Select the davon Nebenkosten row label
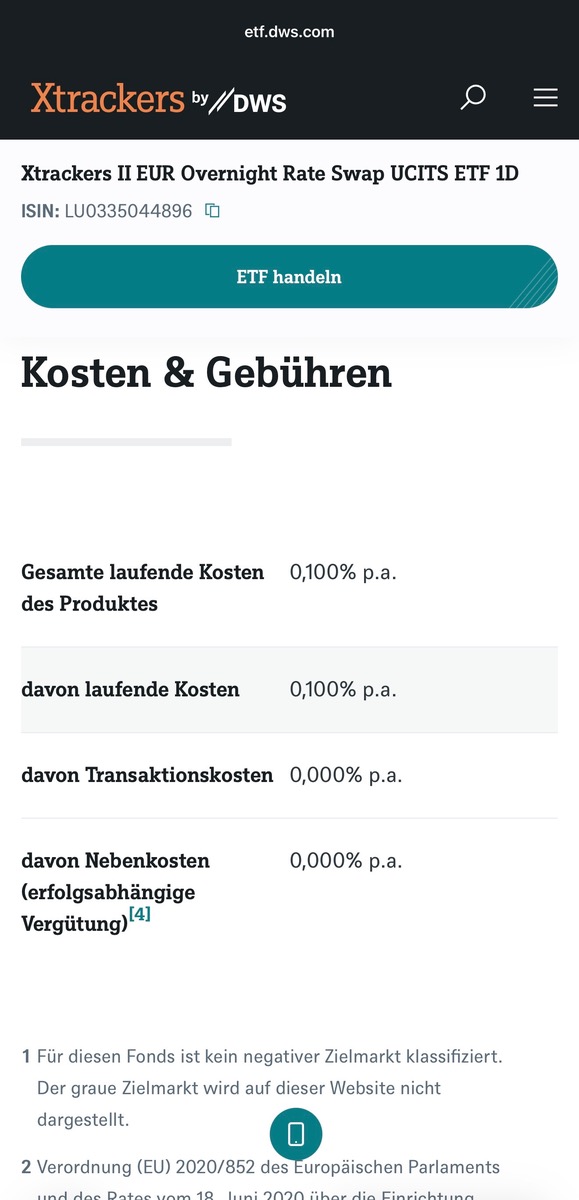The image size is (579, 1200). 116,892
